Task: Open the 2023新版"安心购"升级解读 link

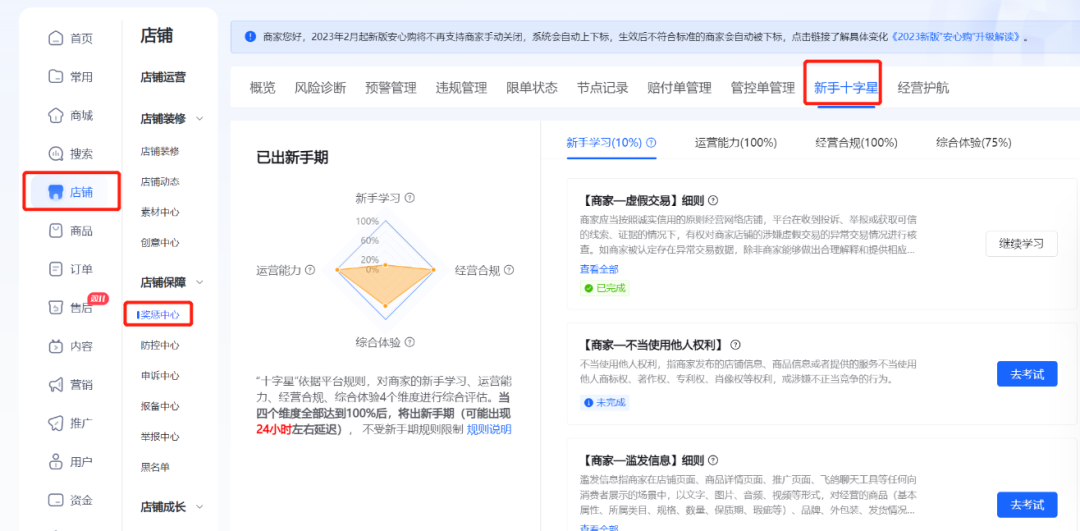Action: (956, 37)
